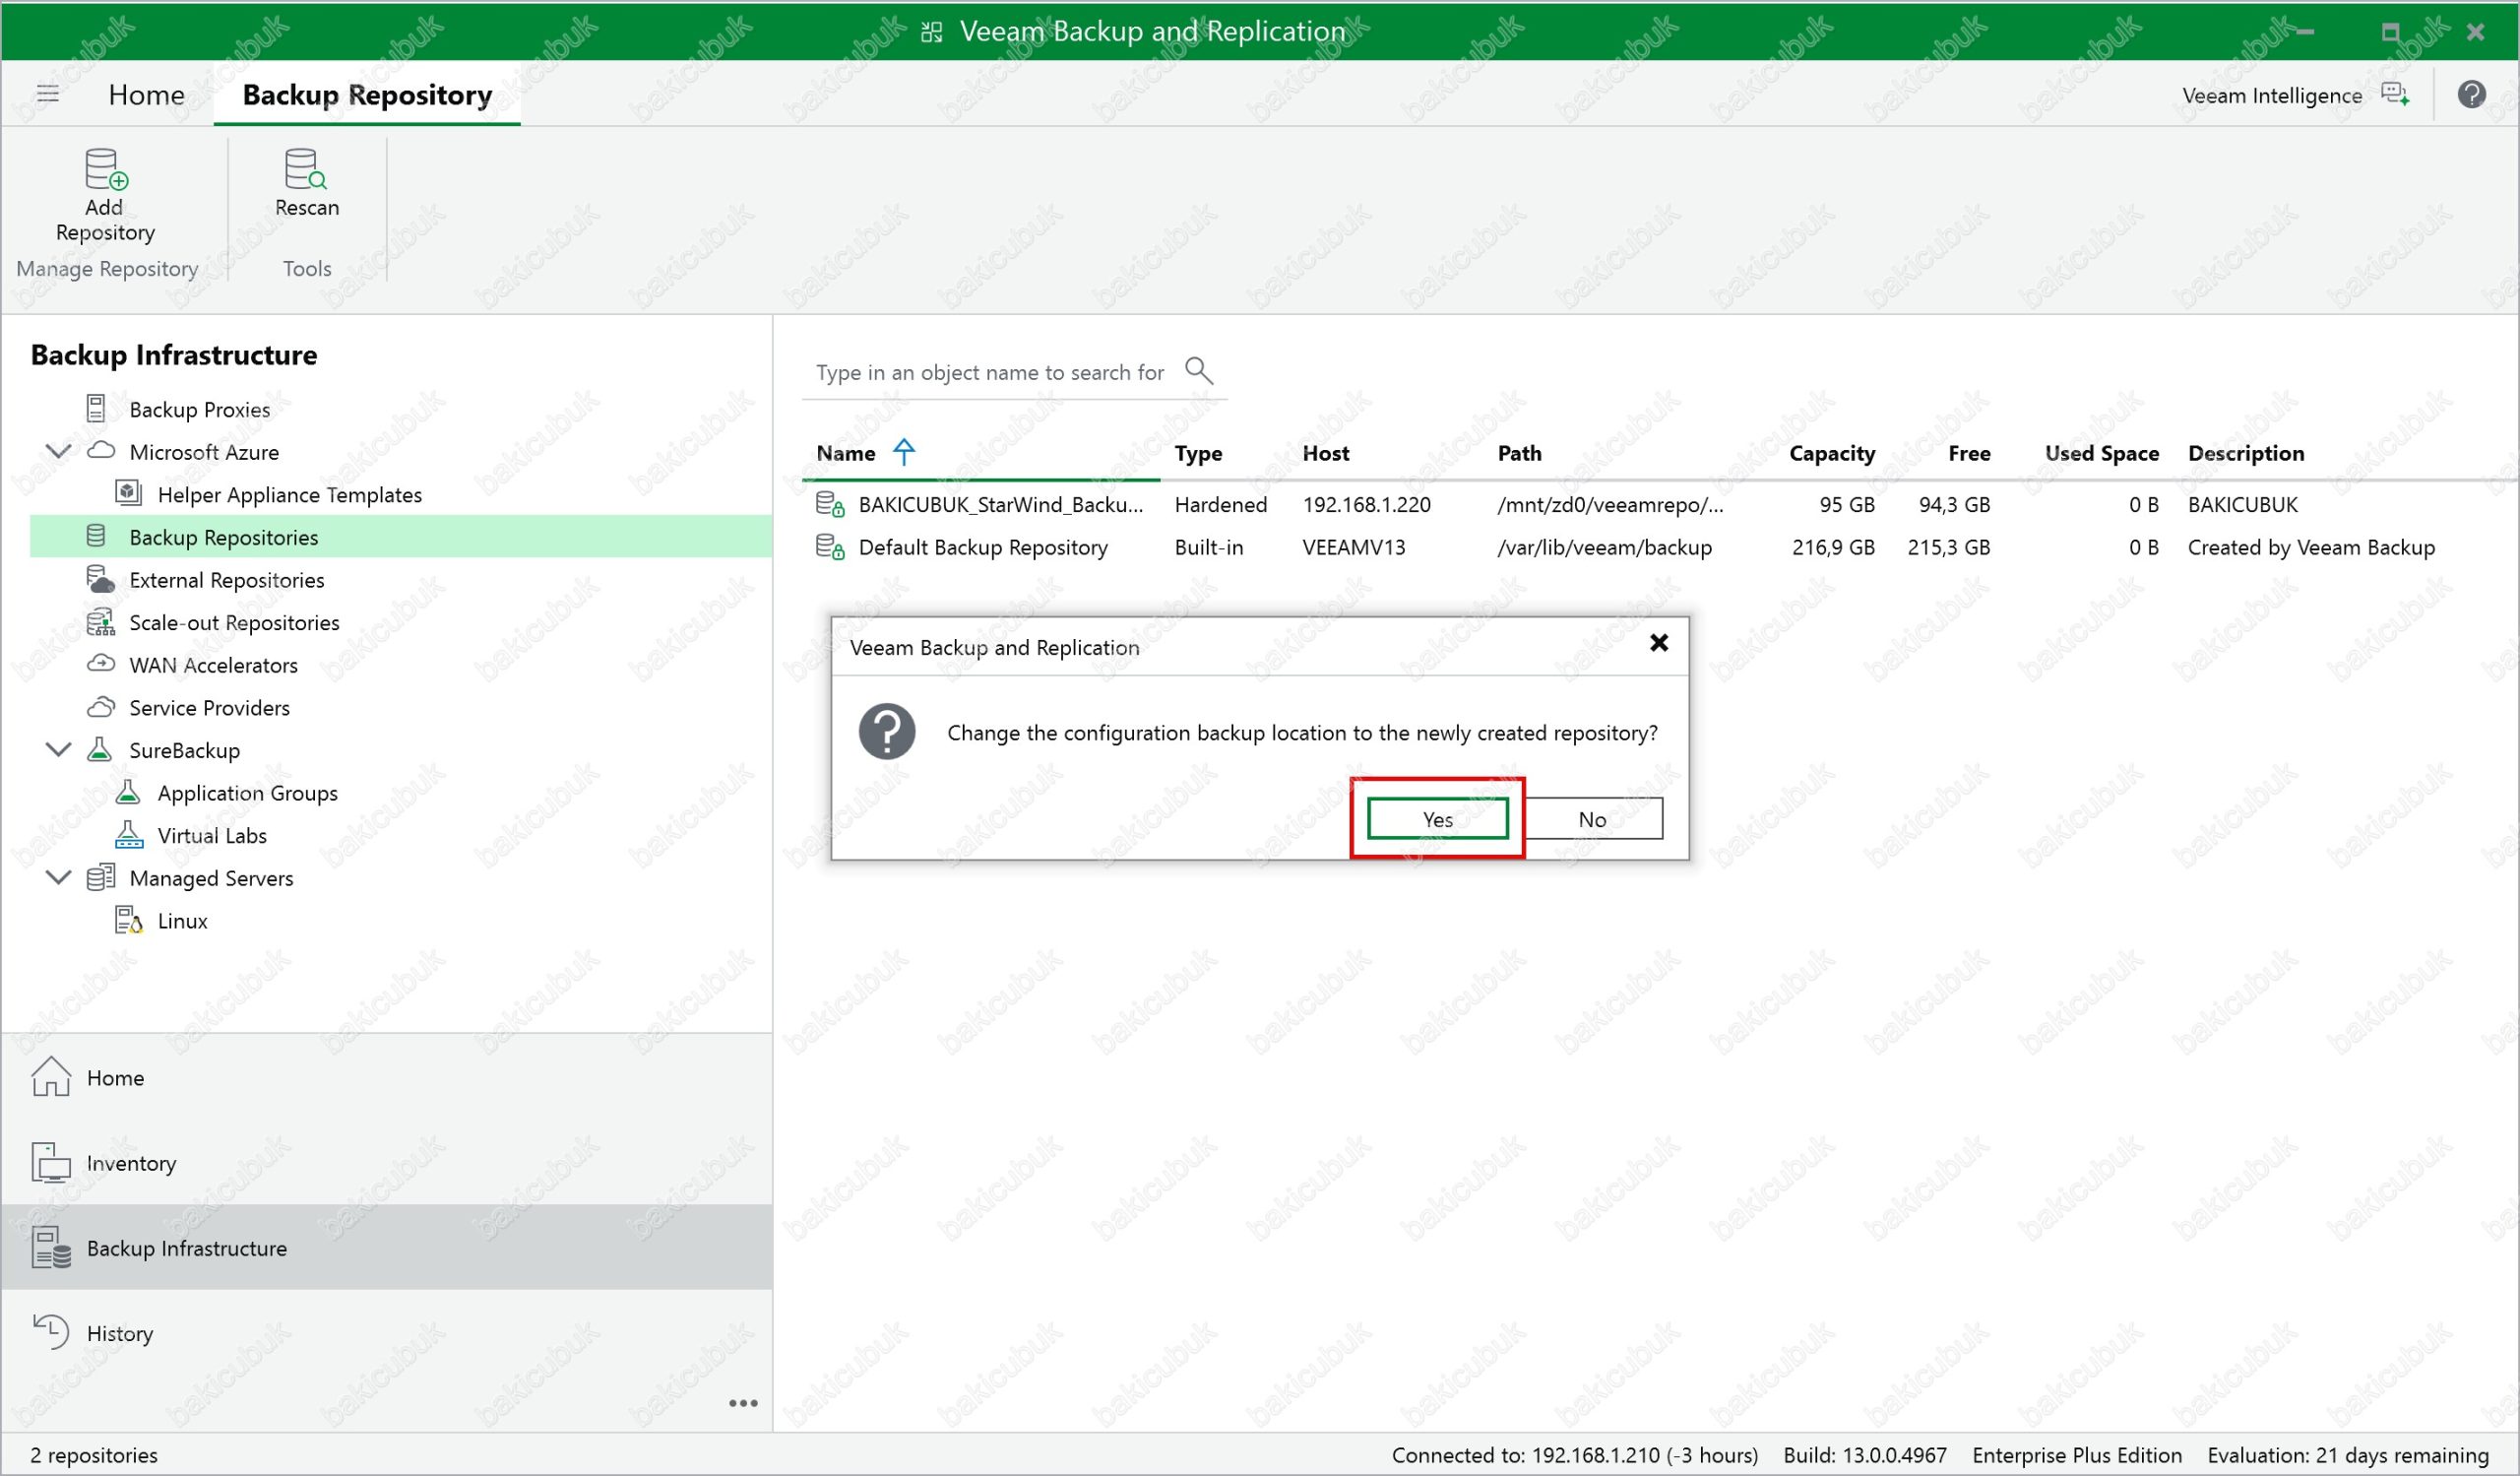2520x1476 pixels.
Task: Select the Backup Repository ribbon tab
Action: click(x=367, y=94)
